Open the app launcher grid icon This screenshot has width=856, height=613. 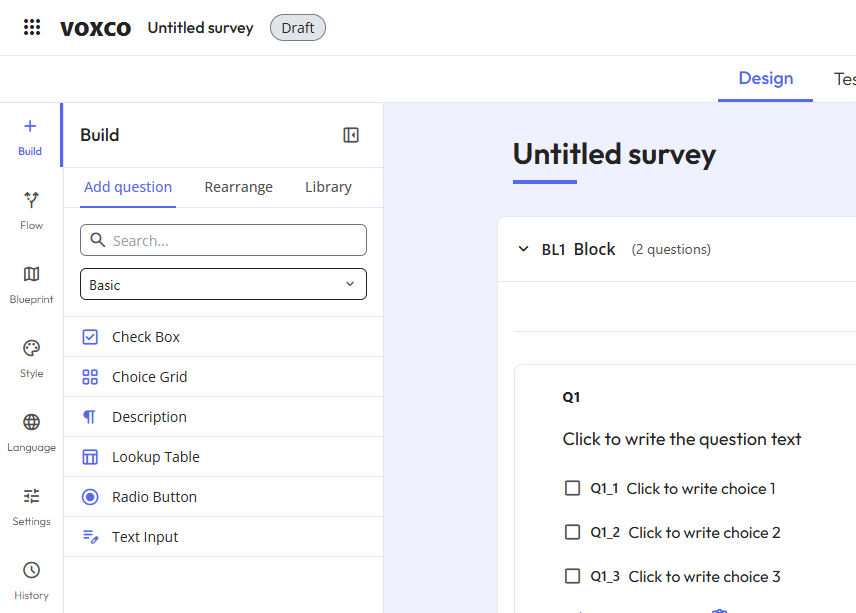coord(32,27)
